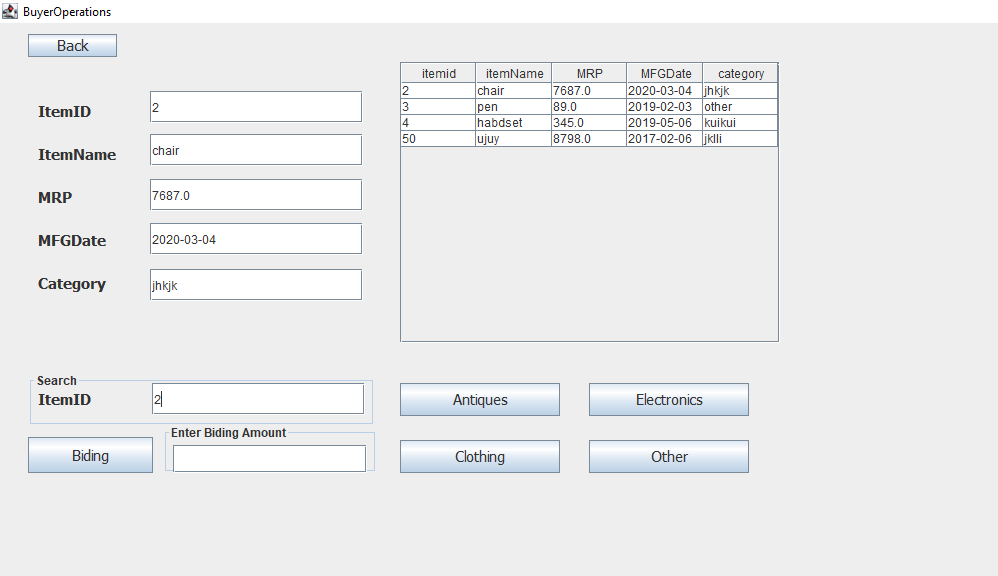
Task: Select the date cell '2019-05-06'
Action: tap(665, 123)
